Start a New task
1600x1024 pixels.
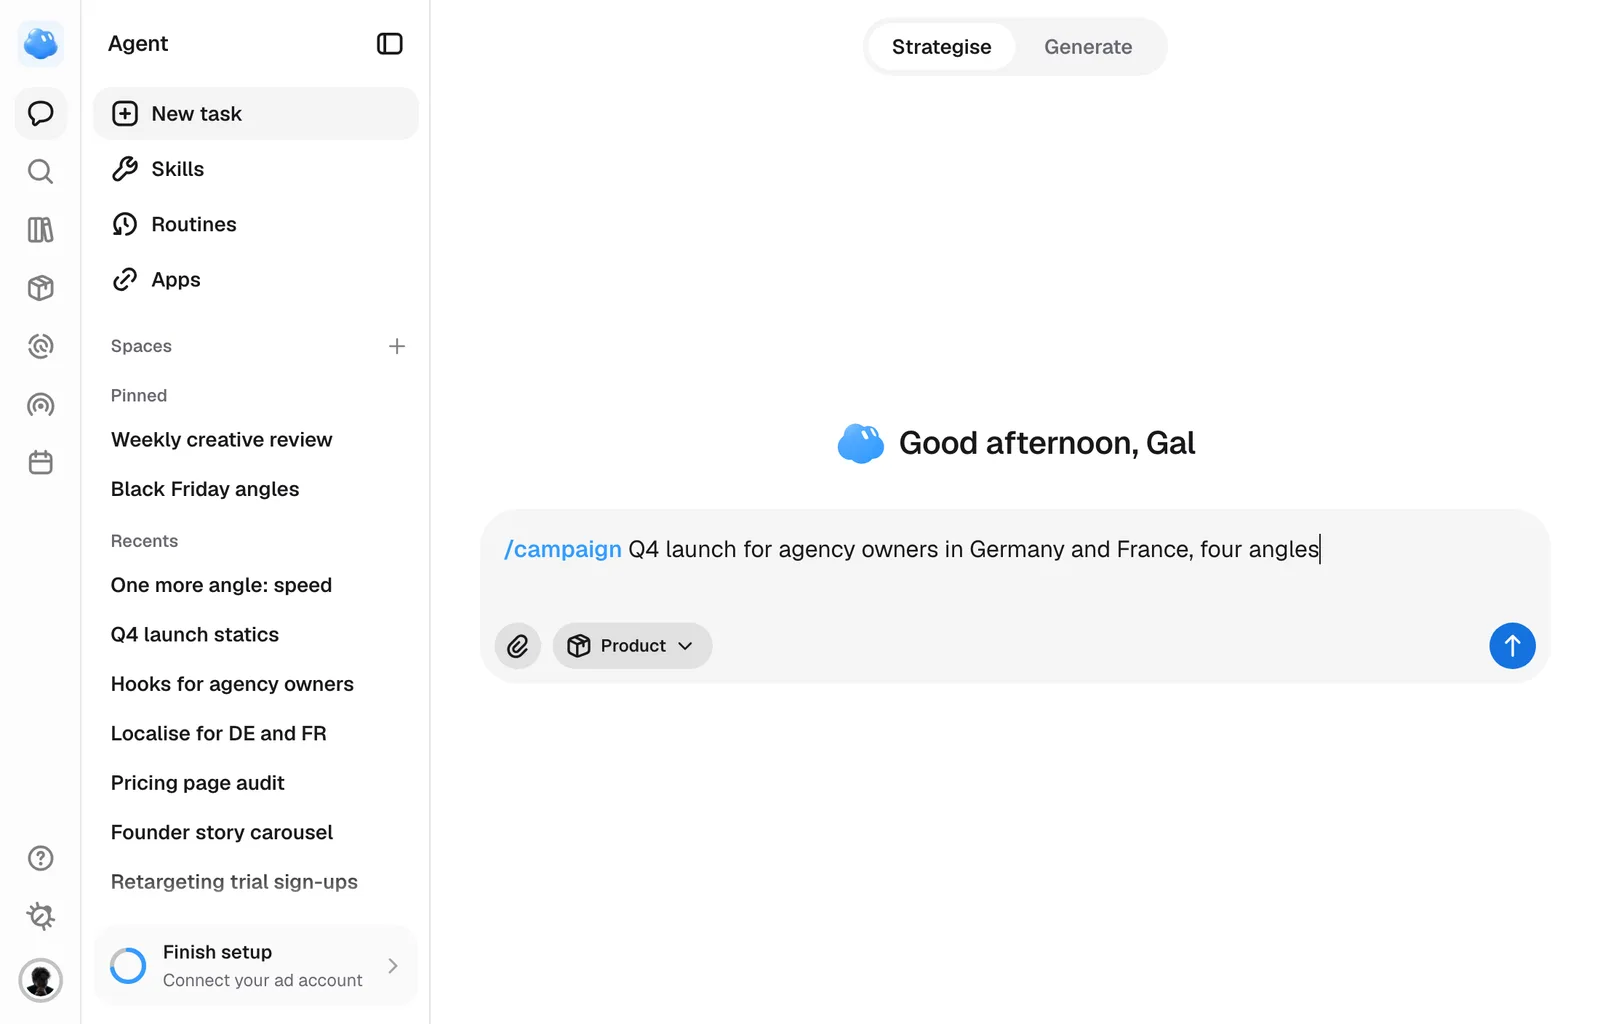click(x=256, y=114)
